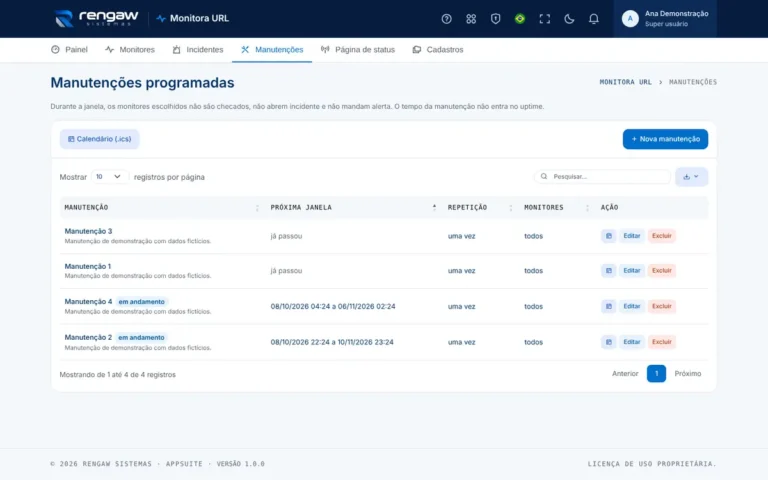768x480 pixels.
Task: Click the date range starting 08/10/2026 22:24
Action: click(x=332, y=342)
